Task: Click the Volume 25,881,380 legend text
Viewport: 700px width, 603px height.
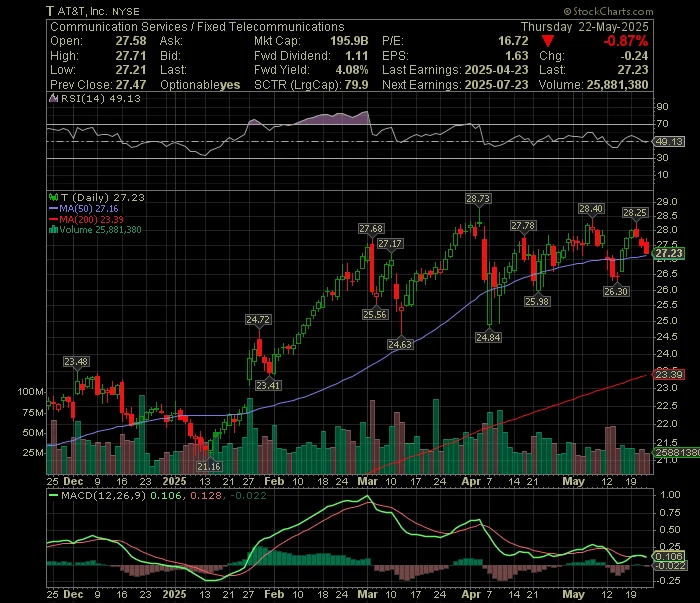Action: click(100, 230)
